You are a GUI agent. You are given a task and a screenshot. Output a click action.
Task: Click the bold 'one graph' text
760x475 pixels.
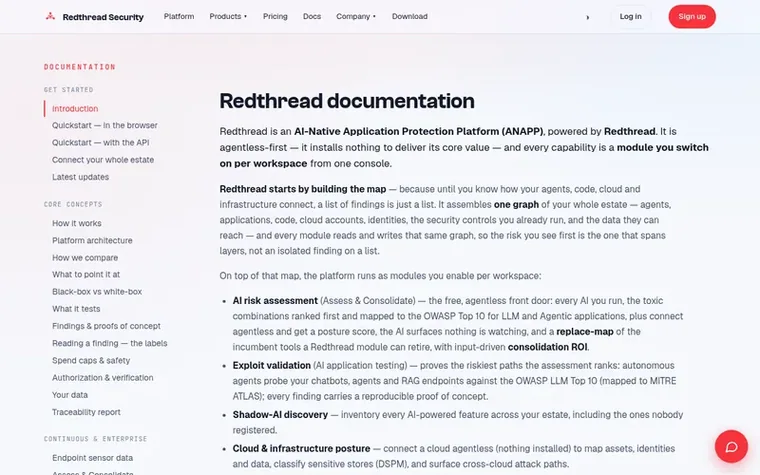(516, 205)
